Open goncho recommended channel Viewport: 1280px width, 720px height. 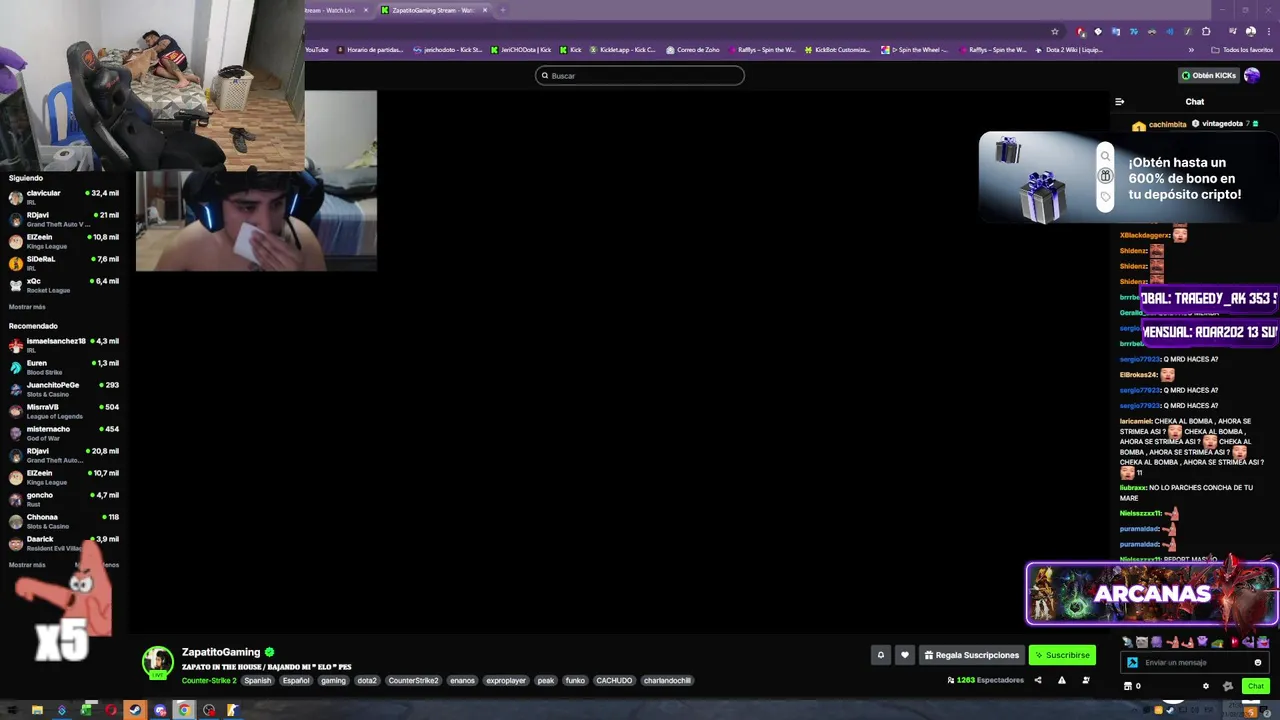click(x=64, y=499)
